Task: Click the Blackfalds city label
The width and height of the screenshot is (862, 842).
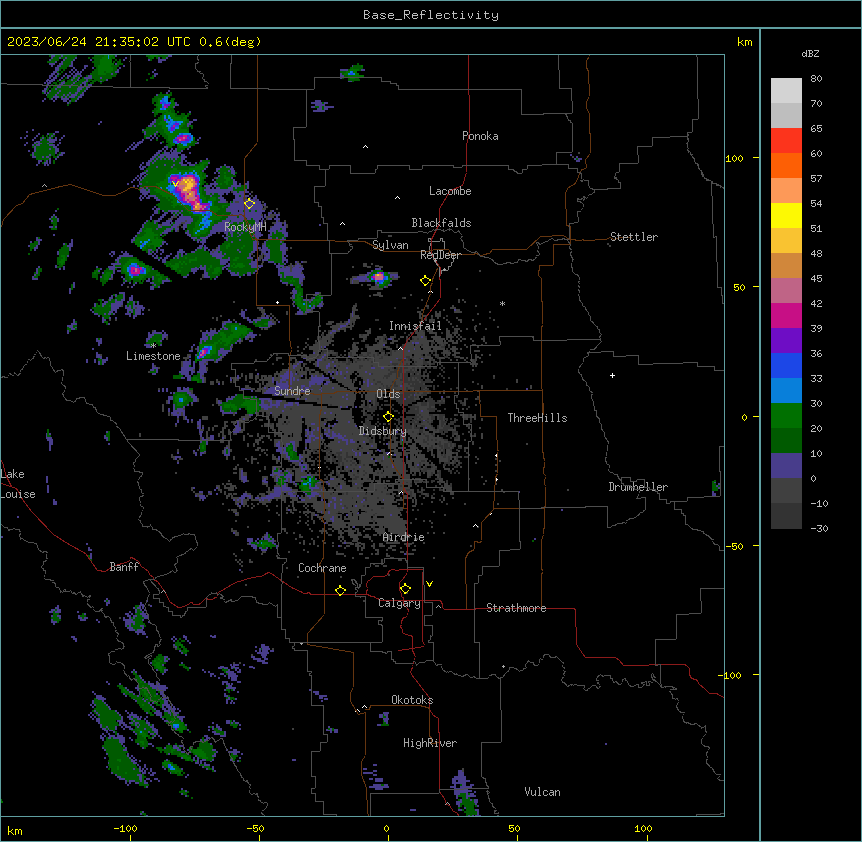Action: [441, 223]
